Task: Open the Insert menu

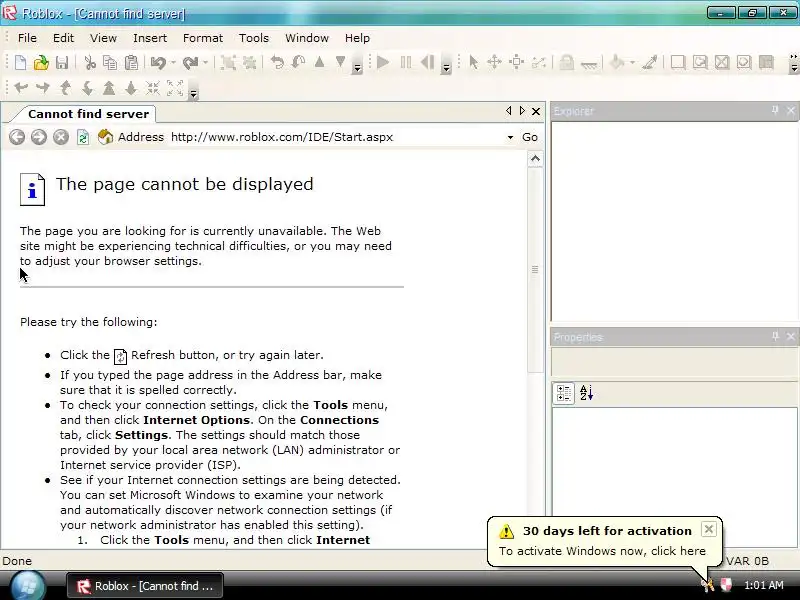Action: click(x=150, y=38)
